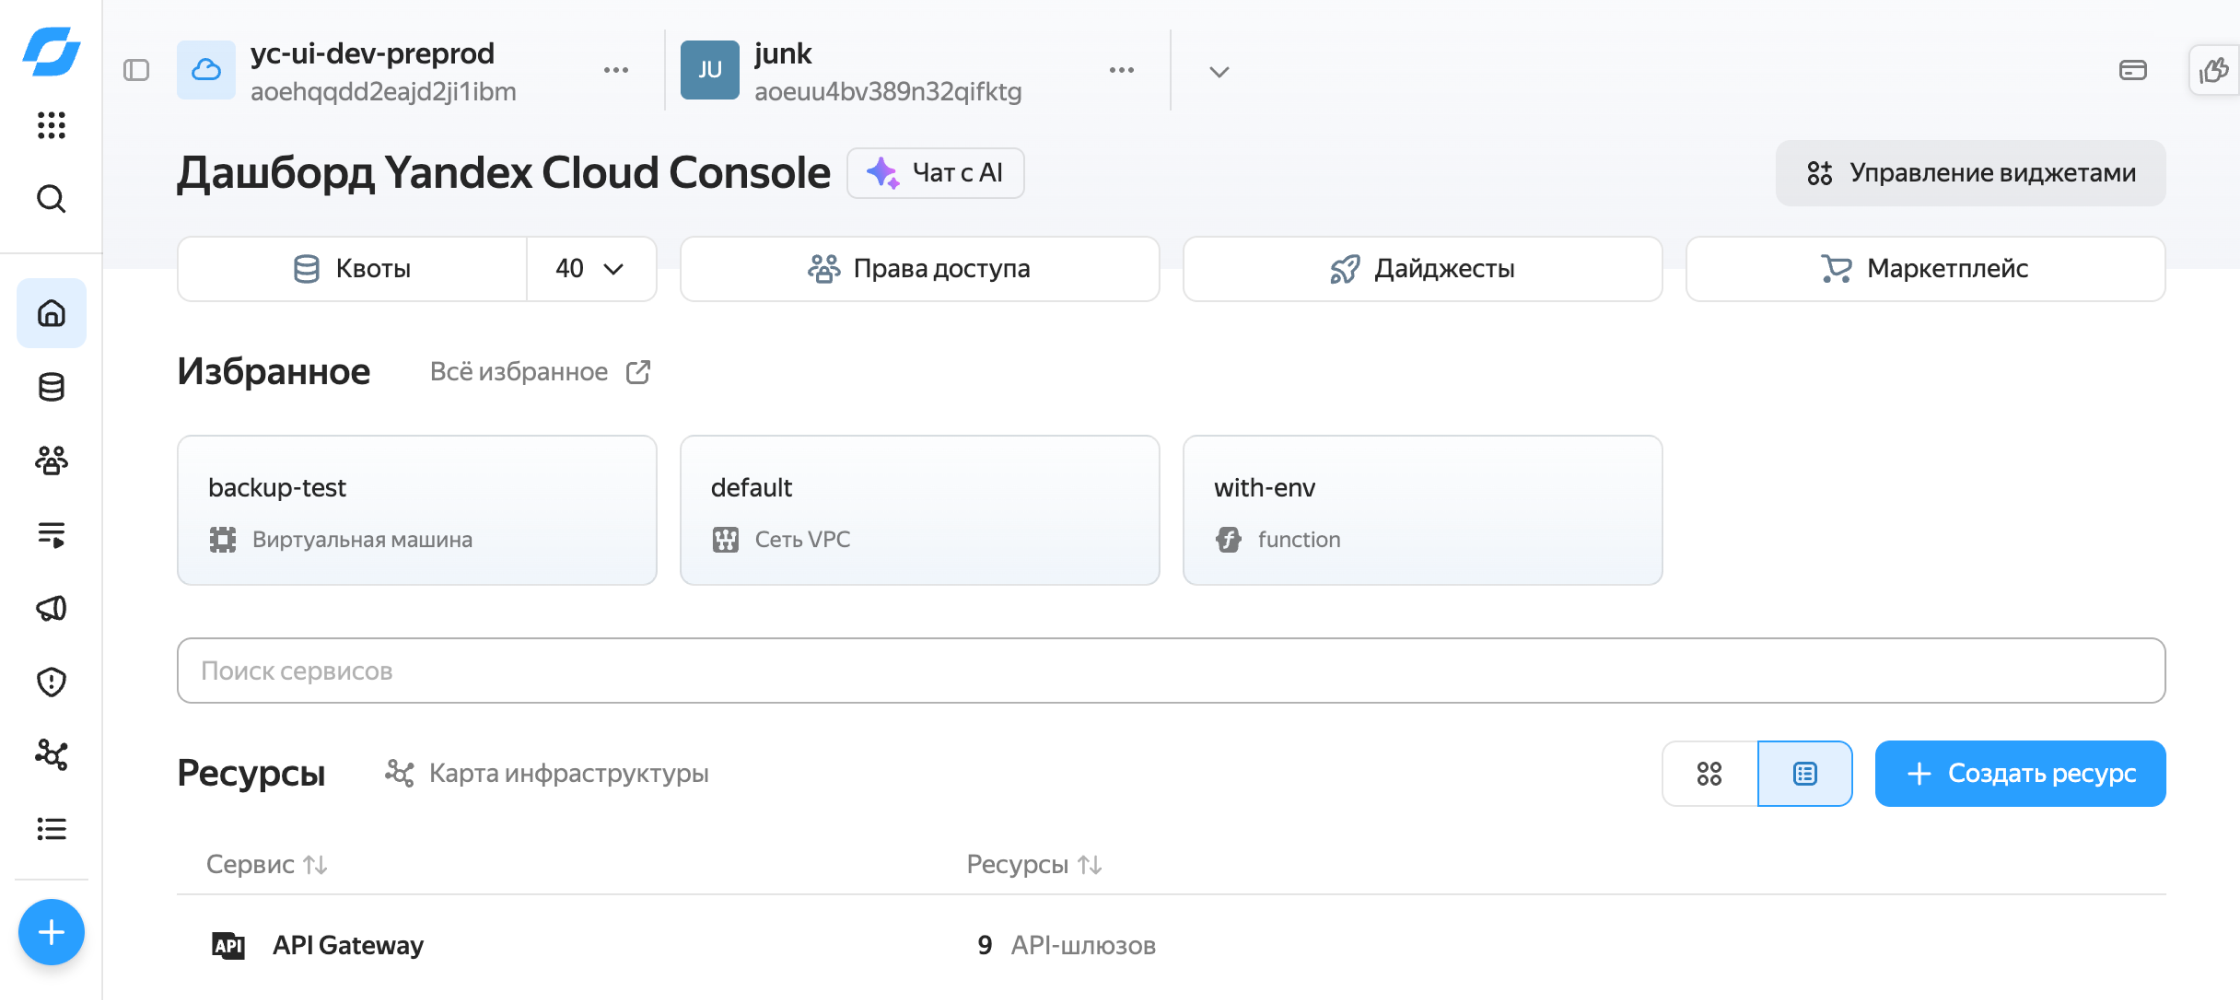Click the 9 API-шлюзов resource count
The width and height of the screenshot is (2240, 1000).
point(1066,945)
